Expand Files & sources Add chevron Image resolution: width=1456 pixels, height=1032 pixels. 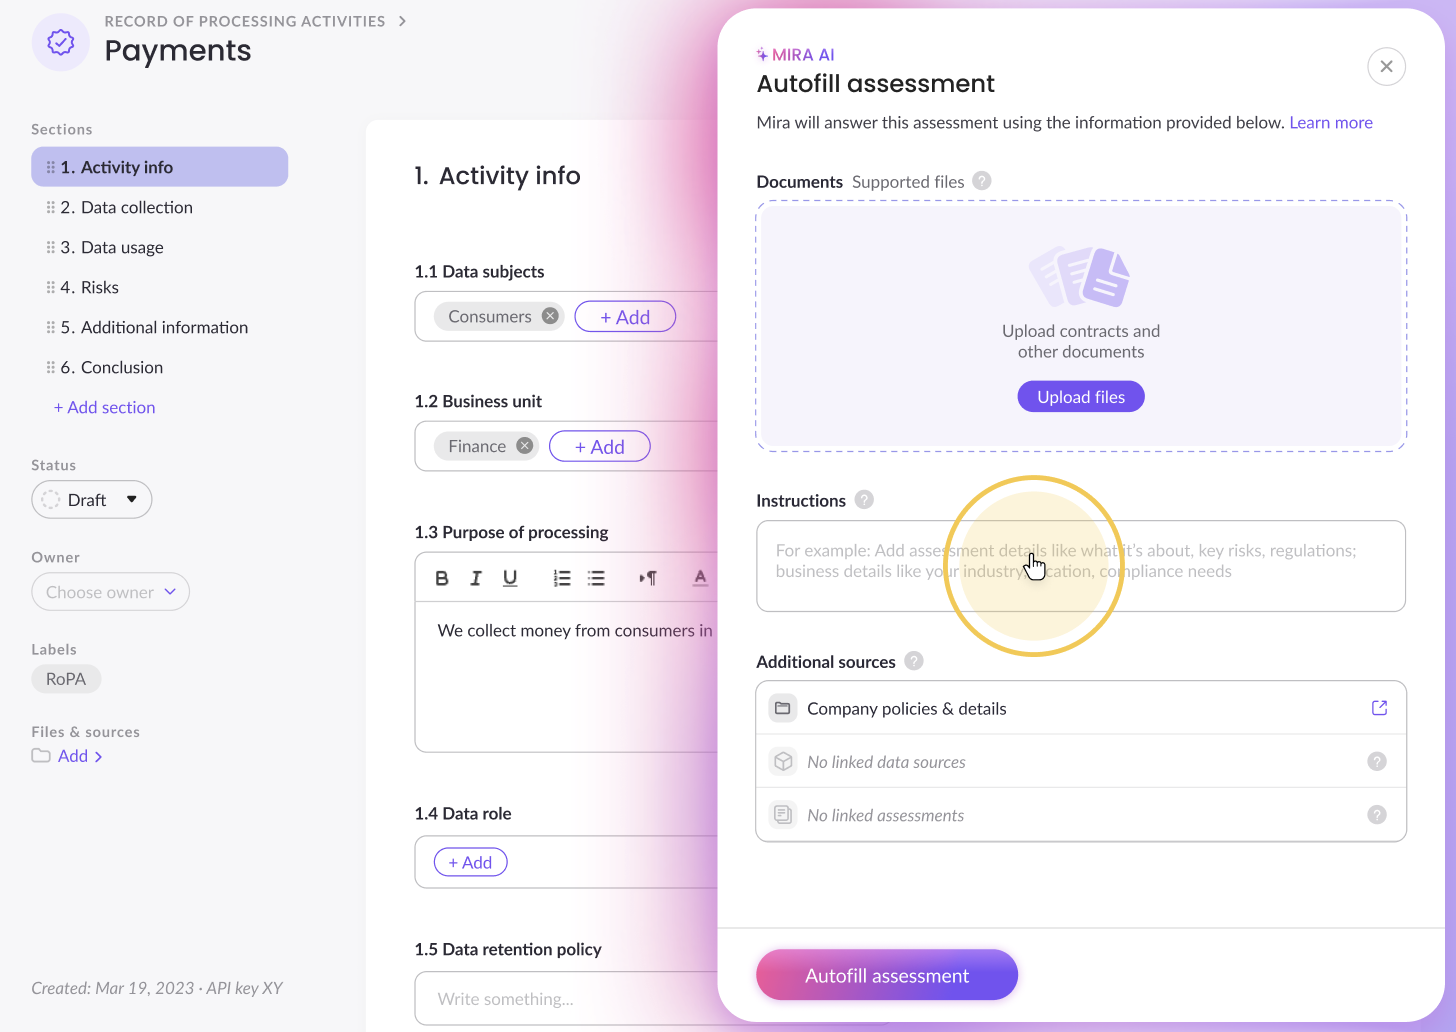click(x=98, y=757)
